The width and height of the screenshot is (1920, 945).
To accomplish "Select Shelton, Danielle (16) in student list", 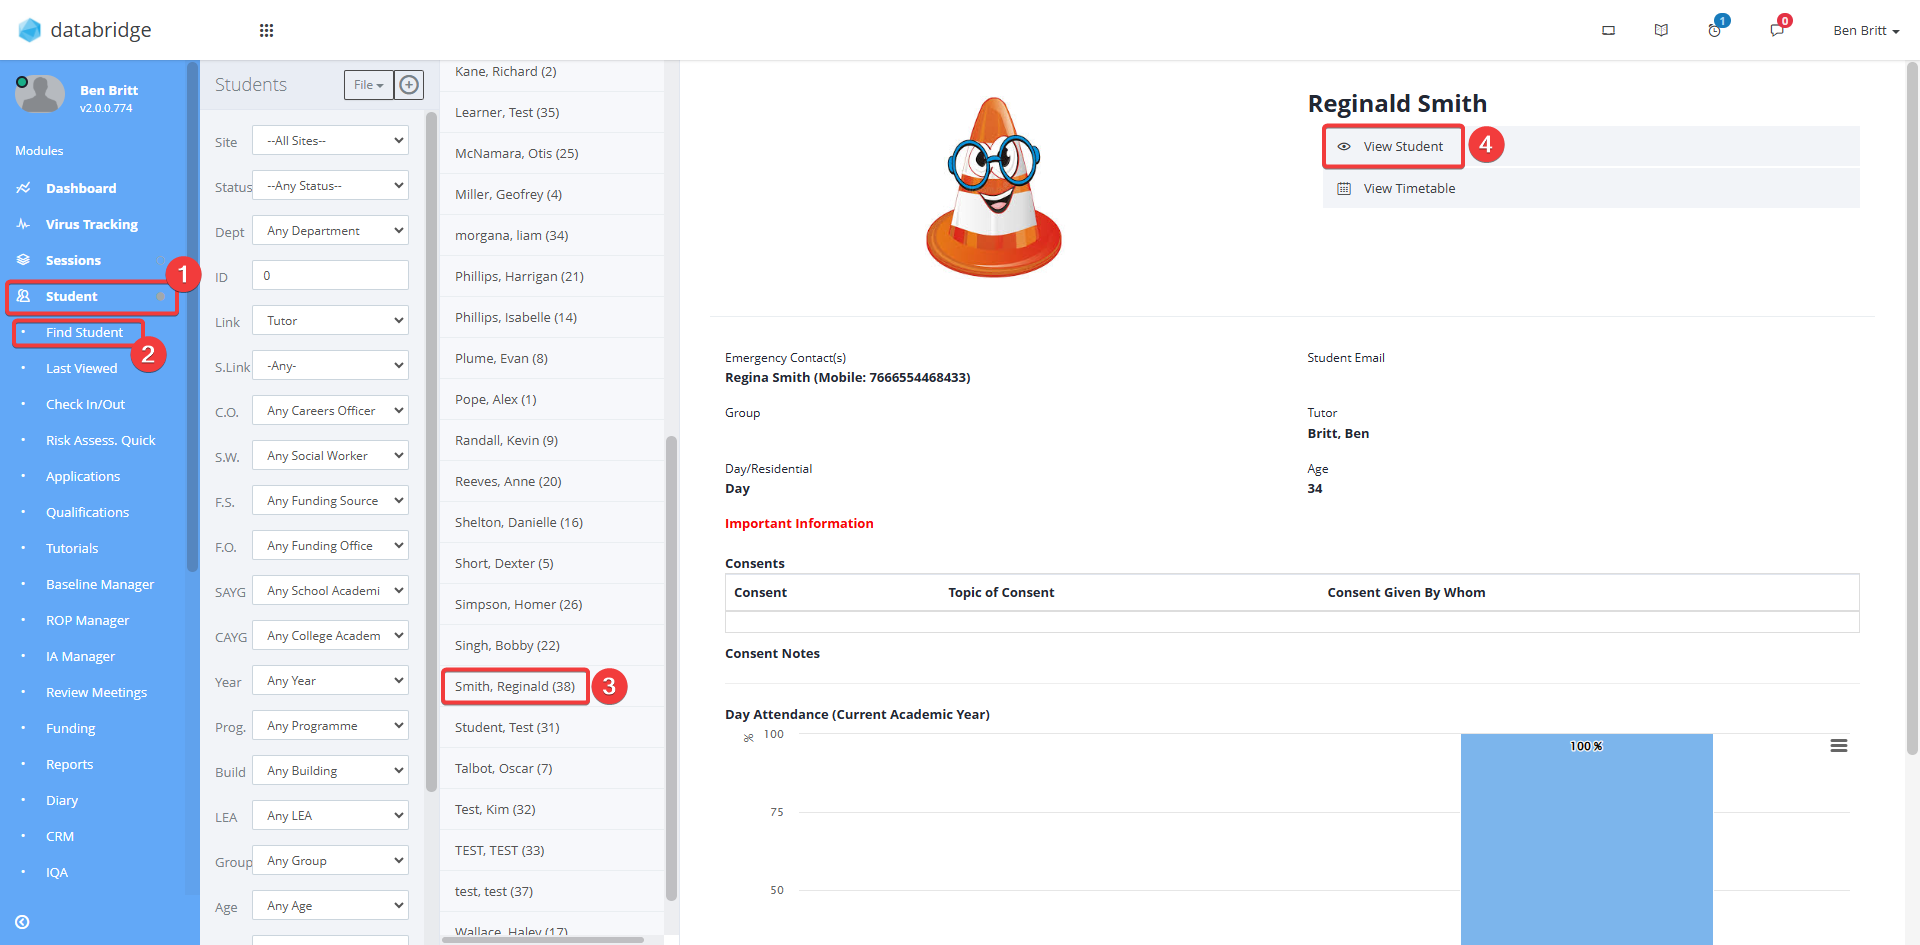I will pos(552,522).
